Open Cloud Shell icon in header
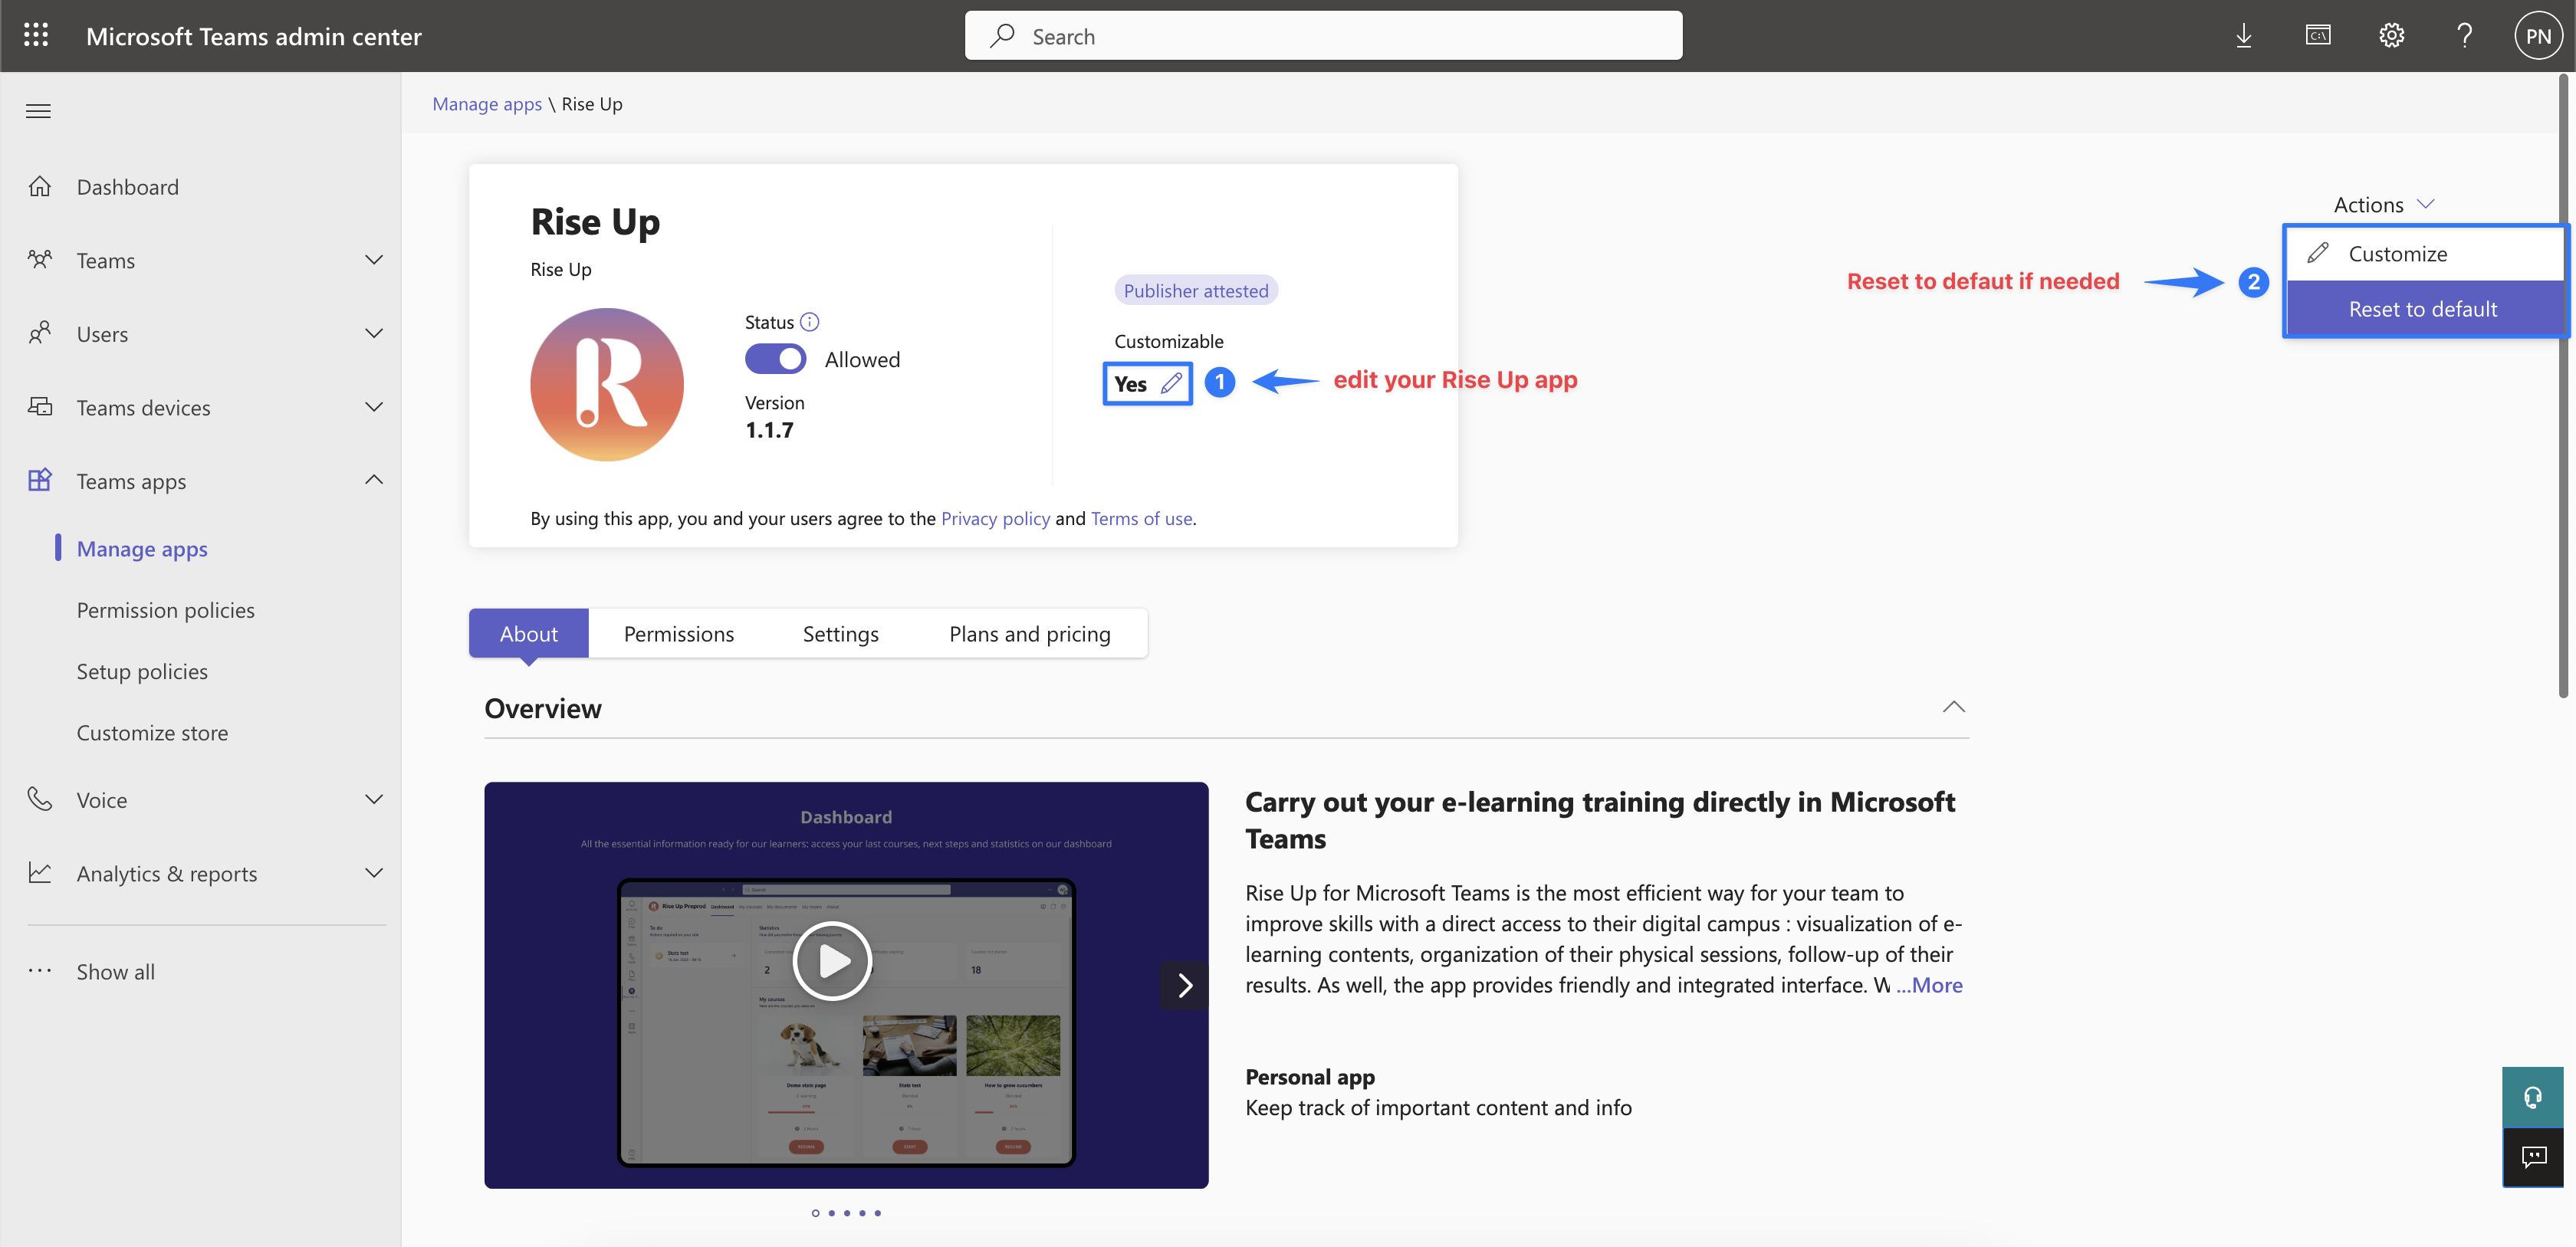The image size is (2576, 1247). (2318, 36)
